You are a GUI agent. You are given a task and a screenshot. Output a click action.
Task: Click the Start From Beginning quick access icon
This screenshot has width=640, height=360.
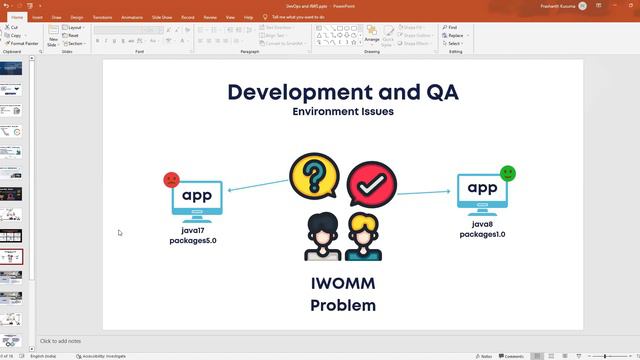coord(30,6)
